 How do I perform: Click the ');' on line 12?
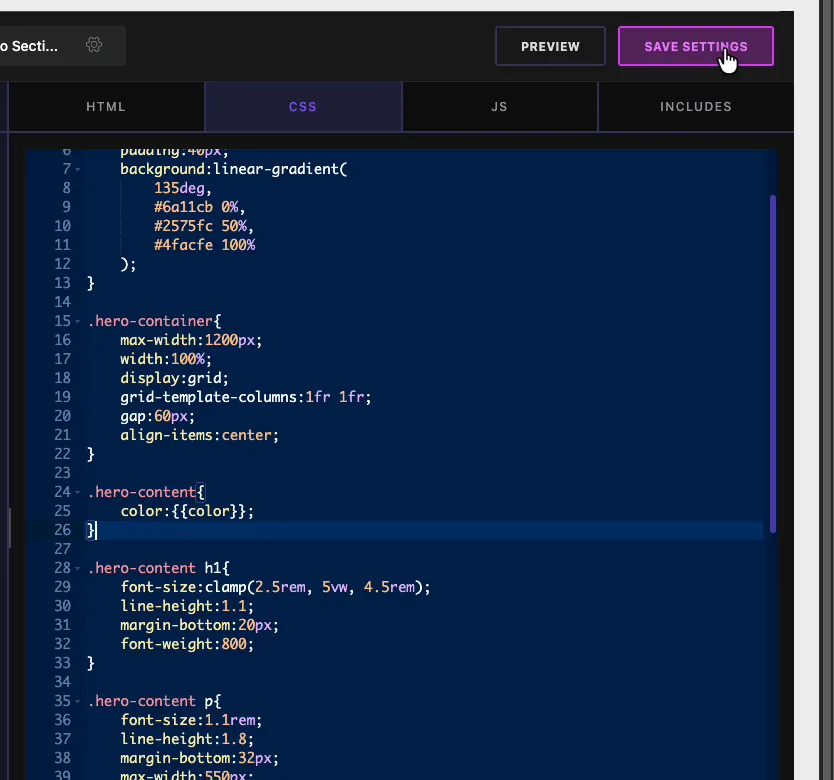(128, 264)
